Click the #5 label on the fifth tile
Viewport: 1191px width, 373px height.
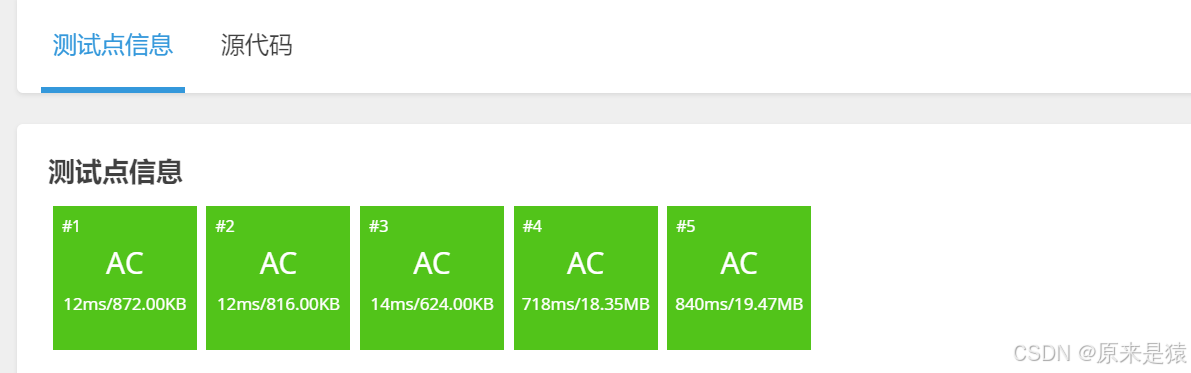685,226
